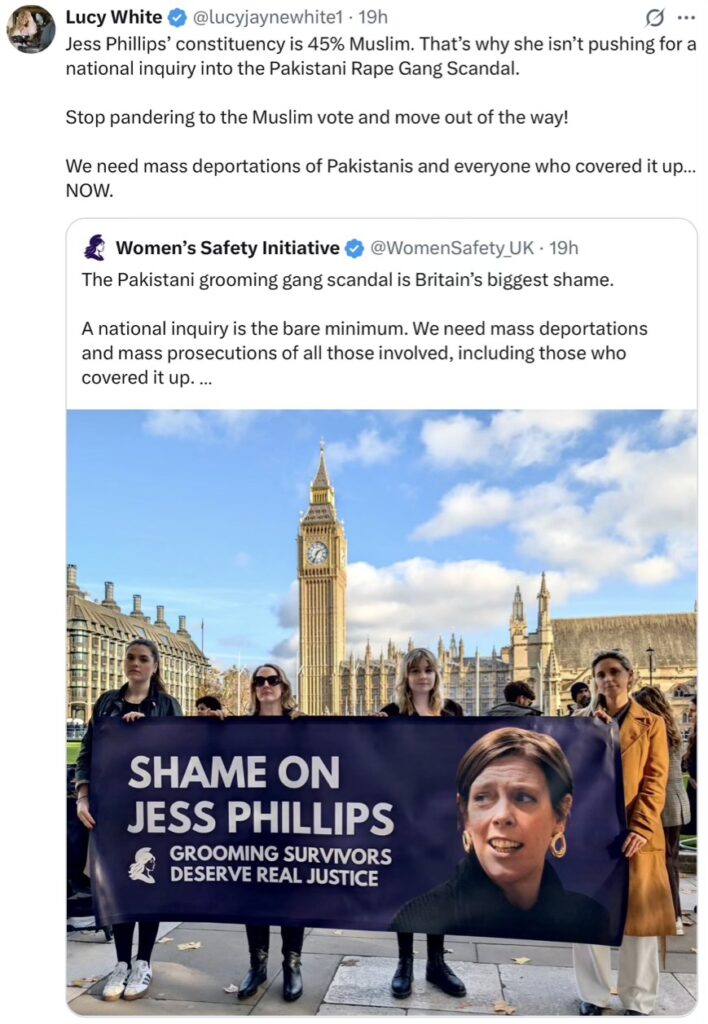The height and width of the screenshot is (1024, 708).
Task: Expand the truncated quoted text ellipsis
Action: [205, 379]
